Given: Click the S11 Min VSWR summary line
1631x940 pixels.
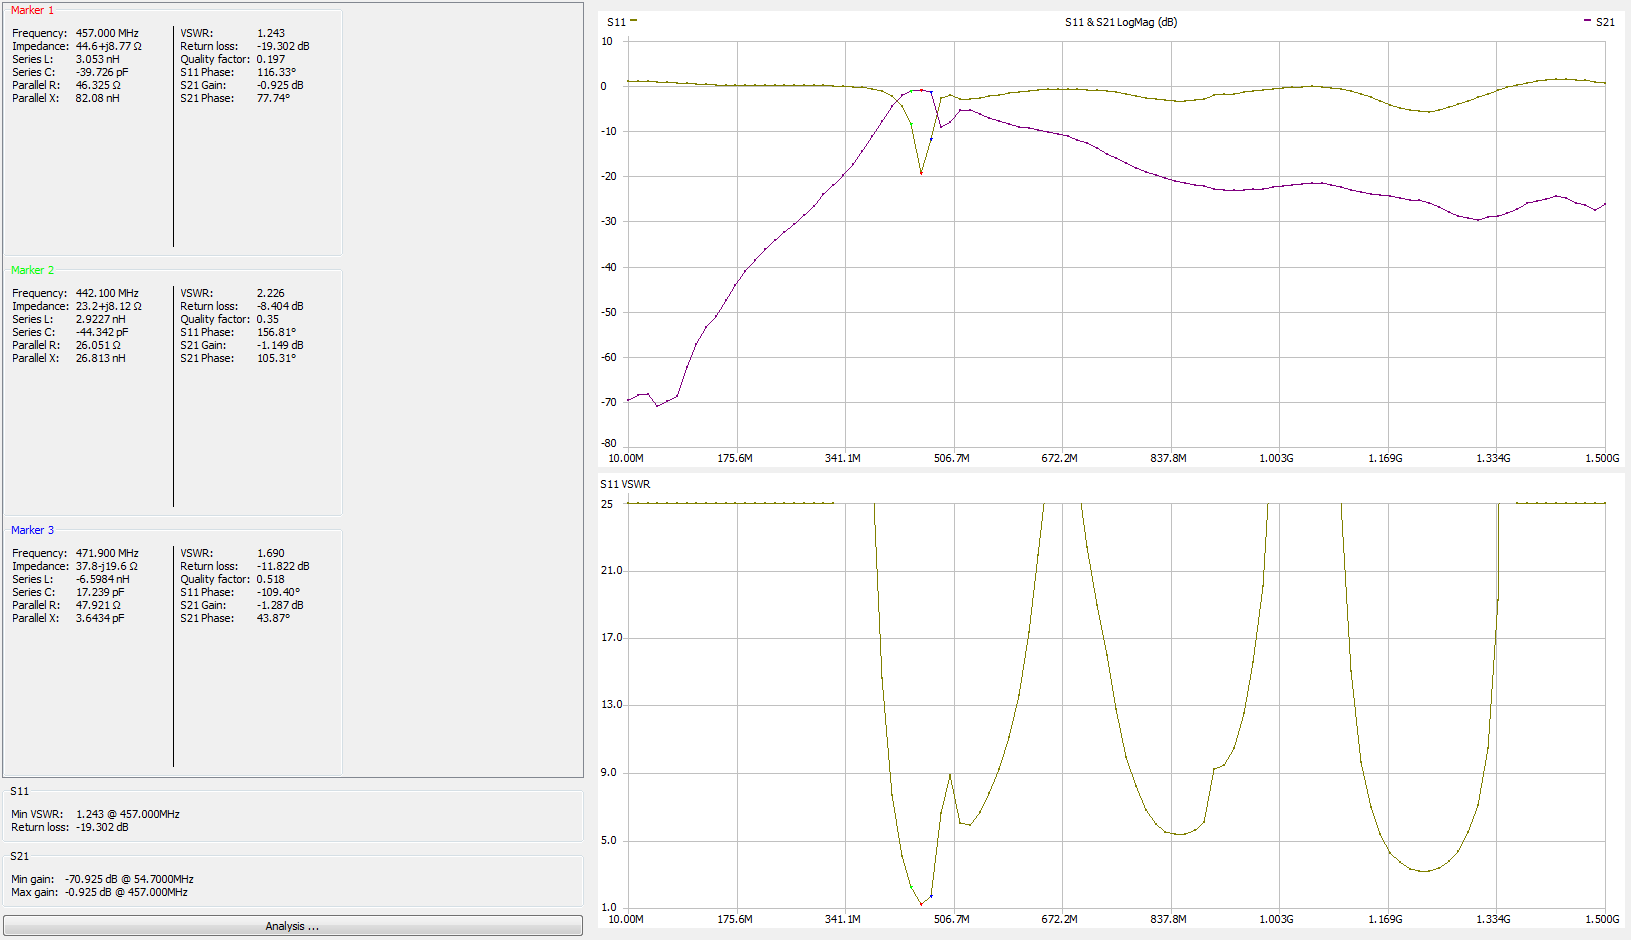Looking at the screenshot, I should click(95, 814).
